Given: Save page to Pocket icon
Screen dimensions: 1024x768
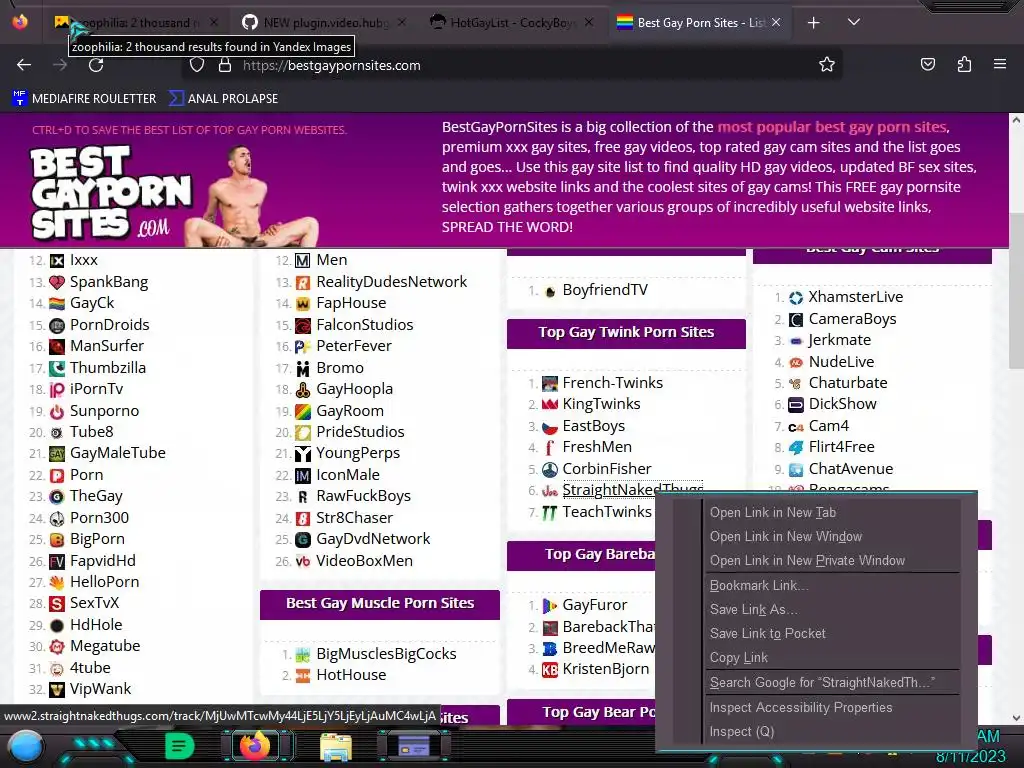Looking at the screenshot, I should pos(927,64).
